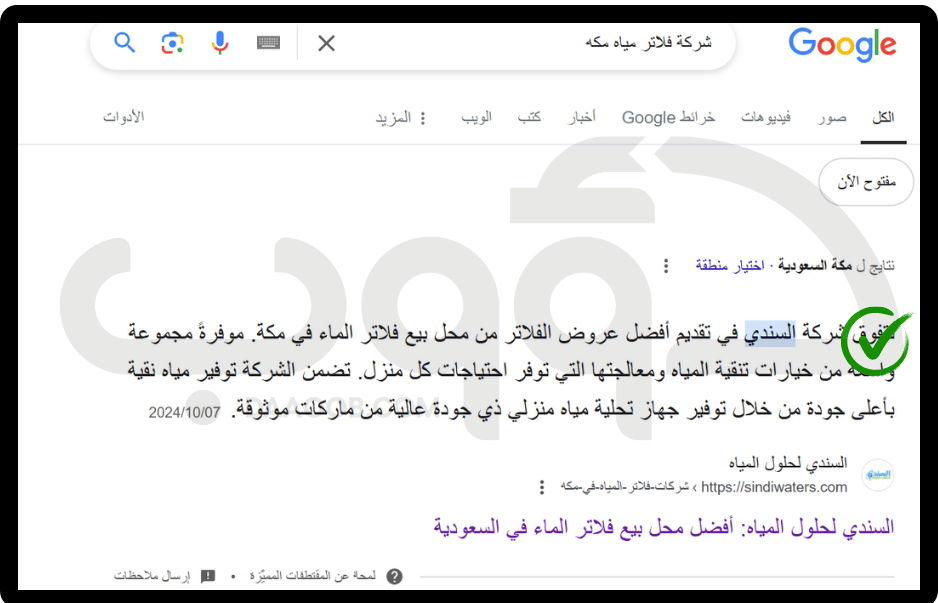Expand the 'المزيد' more options menu
The height and width of the screenshot is (603, 938).
tap(401, 118)
